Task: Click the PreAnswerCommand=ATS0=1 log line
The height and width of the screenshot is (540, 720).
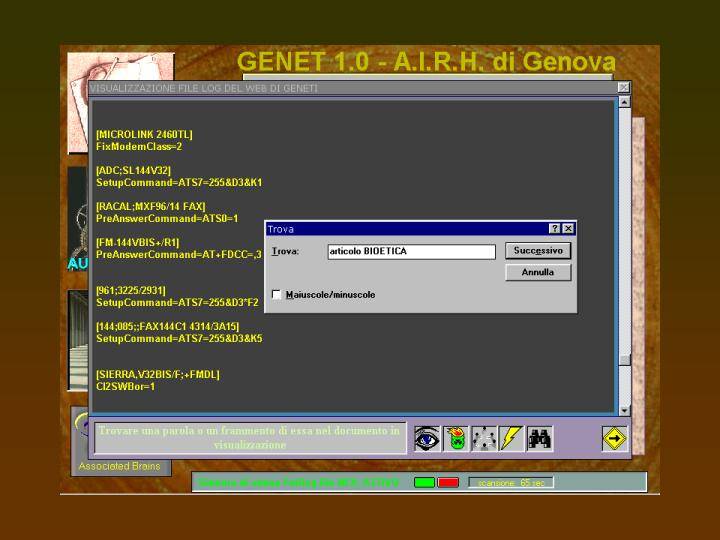Action: (167, 219)
